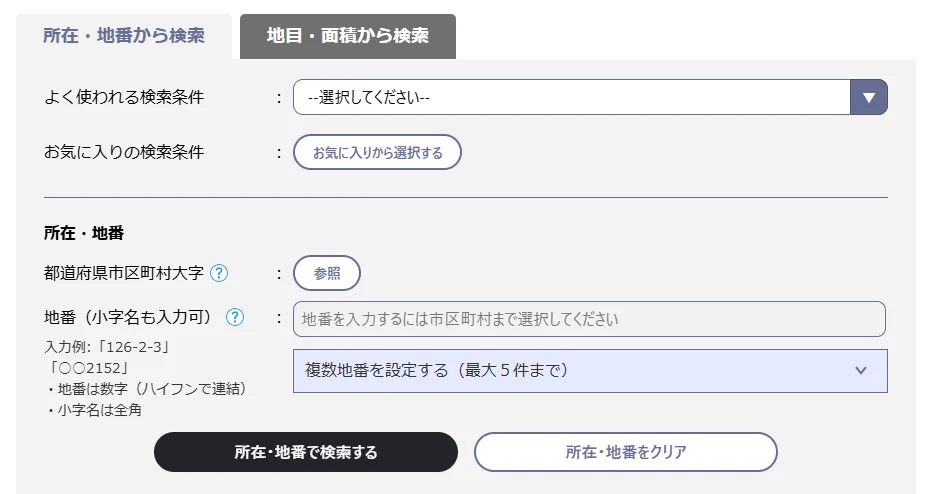Run the search with 所在・地番で検索する
The width and height of the screenshot is (927, 494).
click(x=305, y=452)
